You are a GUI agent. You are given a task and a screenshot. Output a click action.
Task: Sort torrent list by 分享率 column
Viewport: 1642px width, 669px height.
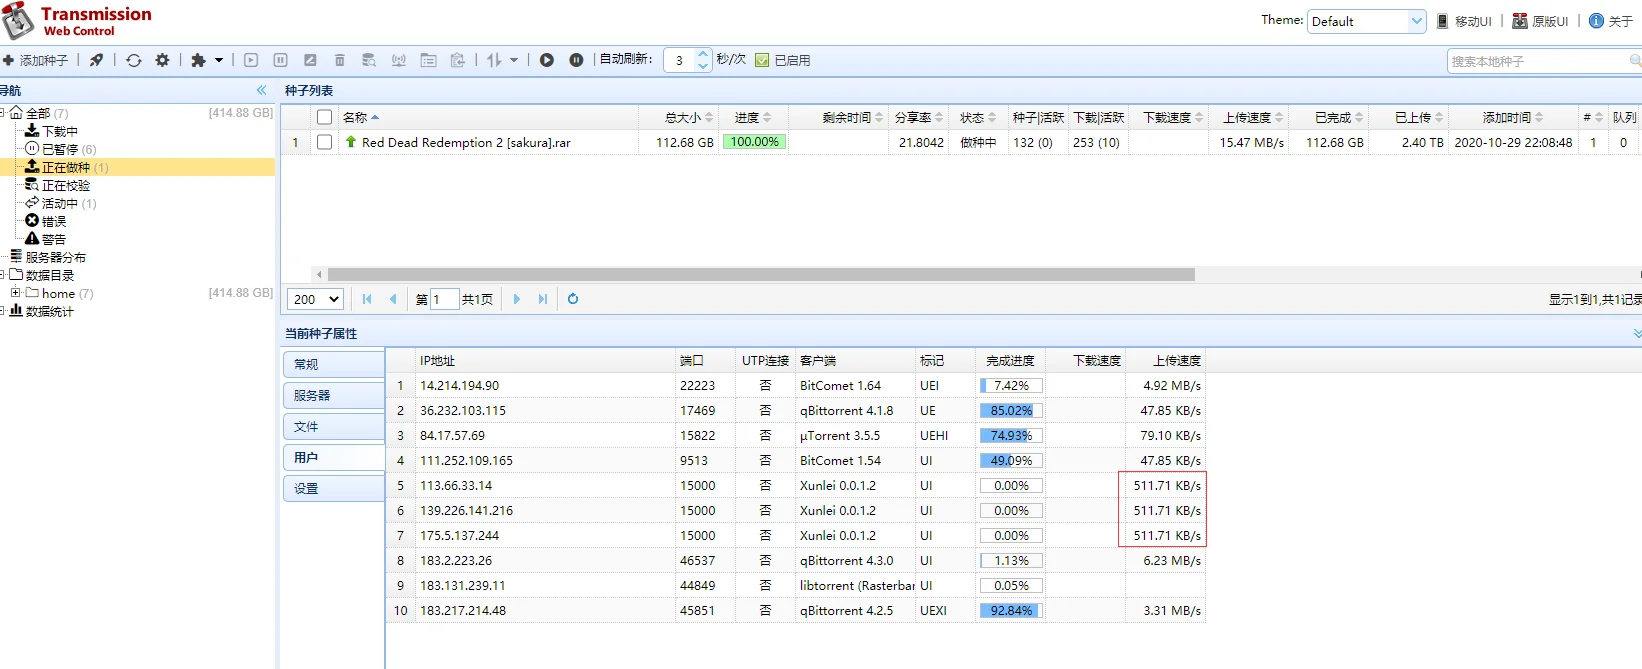pos(918,117)
